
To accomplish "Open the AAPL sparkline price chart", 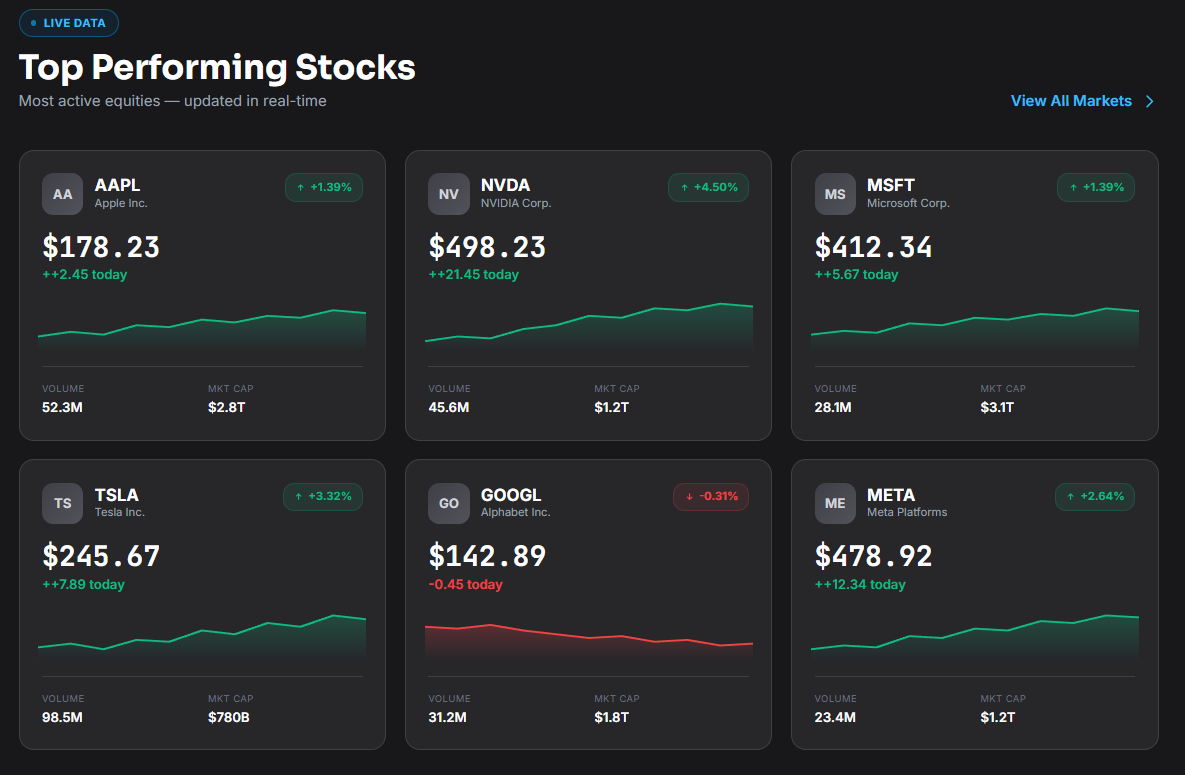I will click(x=202, y=328).
